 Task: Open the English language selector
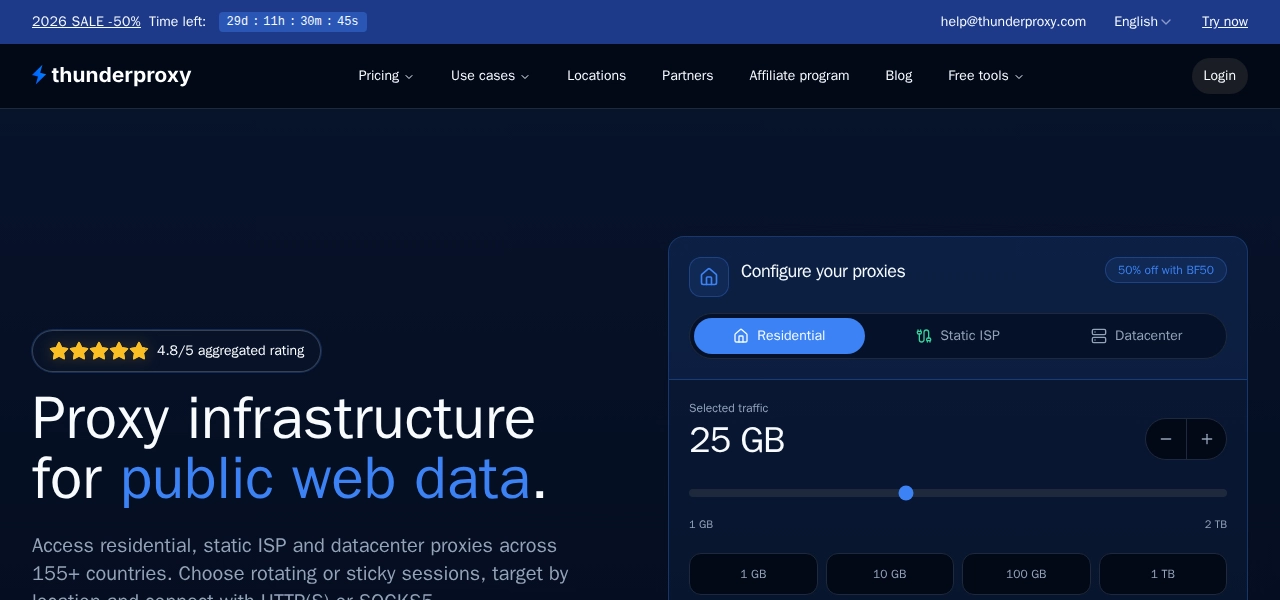pyautogui.click(x=1142, y=22)
